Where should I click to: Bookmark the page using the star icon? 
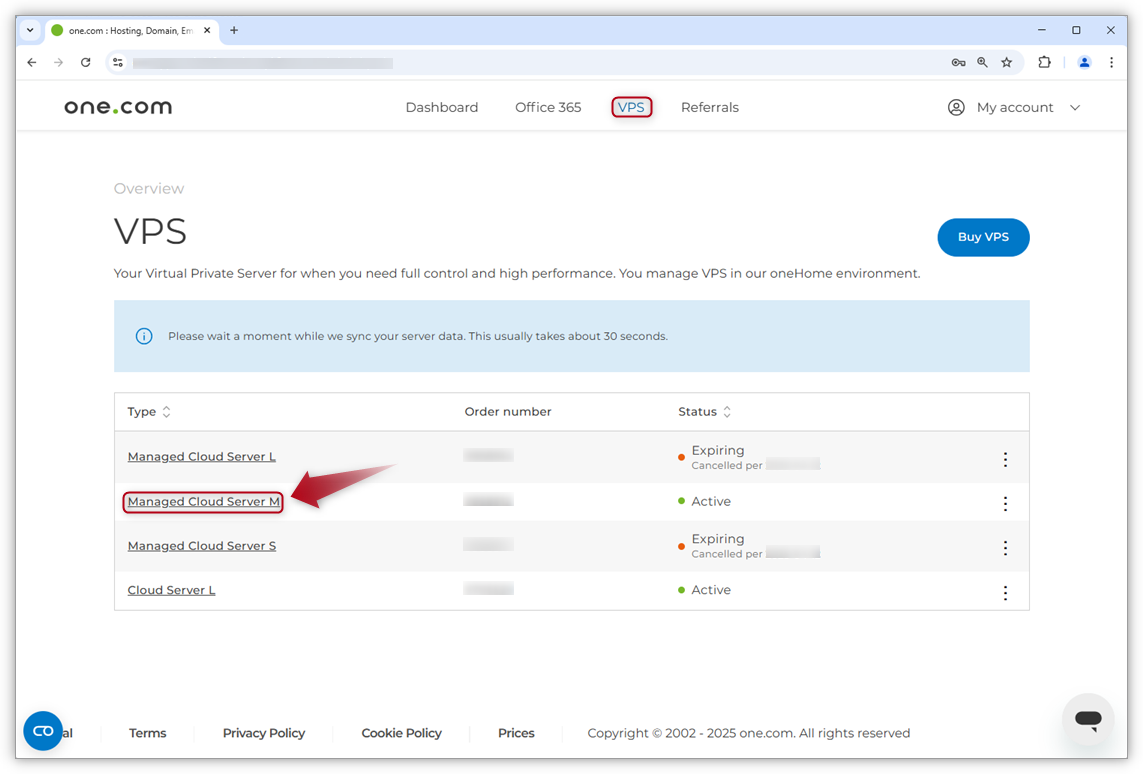pos(1007,62)
